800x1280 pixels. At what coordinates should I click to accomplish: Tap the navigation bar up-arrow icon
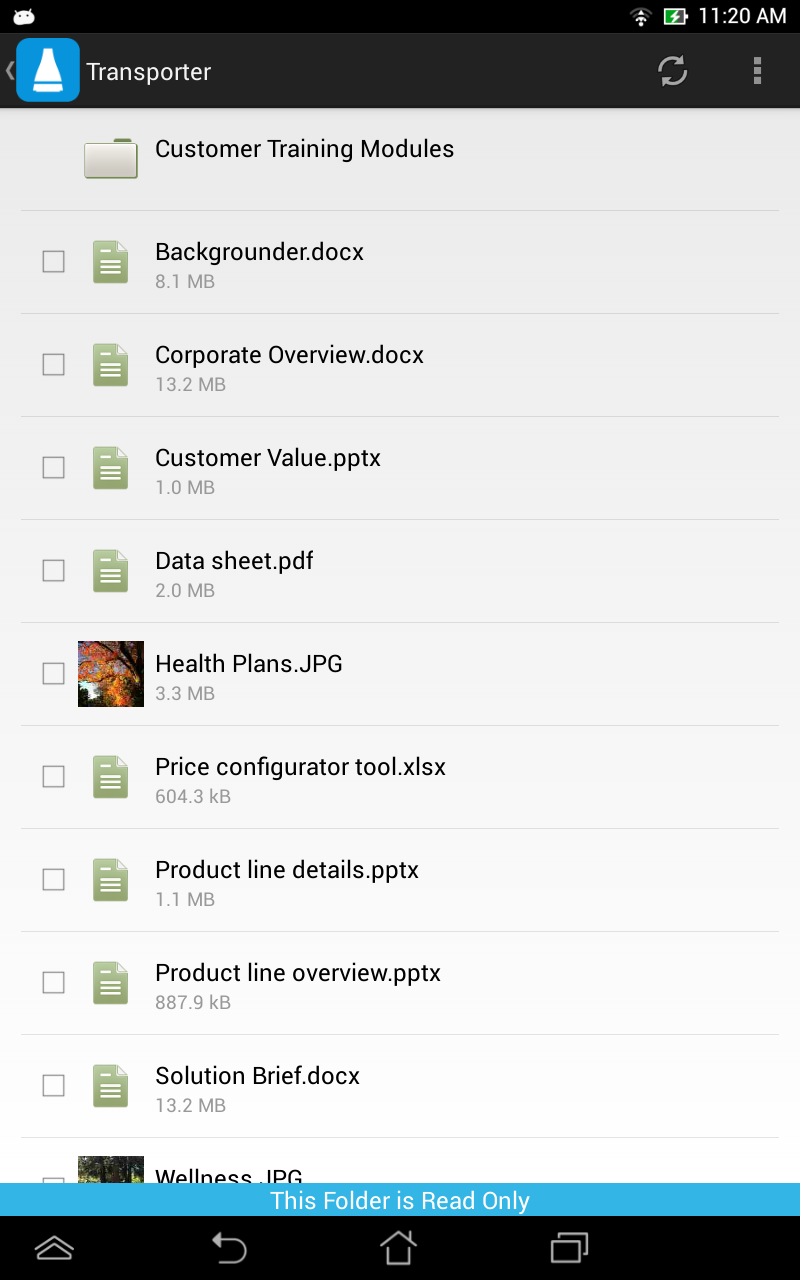(x=54, y=1247)
